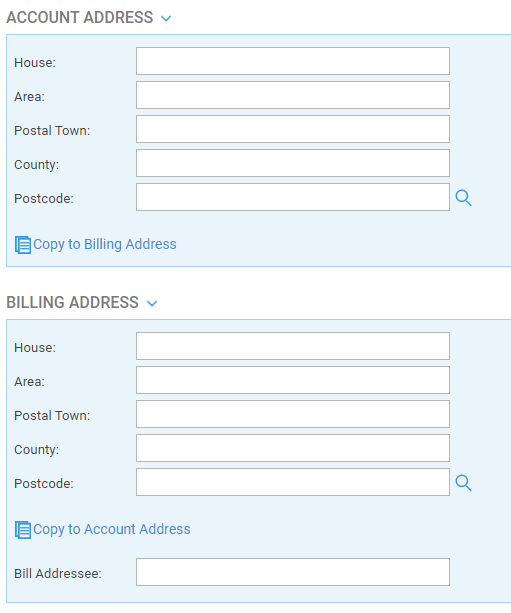Click the Bill Addressee input box
Screen dimensions: 511x613
[293, 572]
